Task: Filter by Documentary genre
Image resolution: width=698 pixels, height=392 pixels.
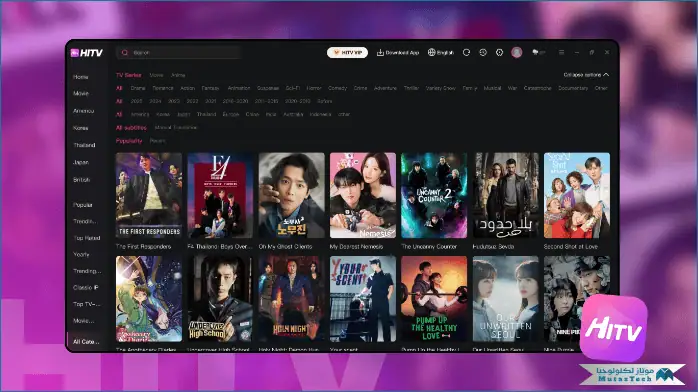Action: tap(573, 88)
